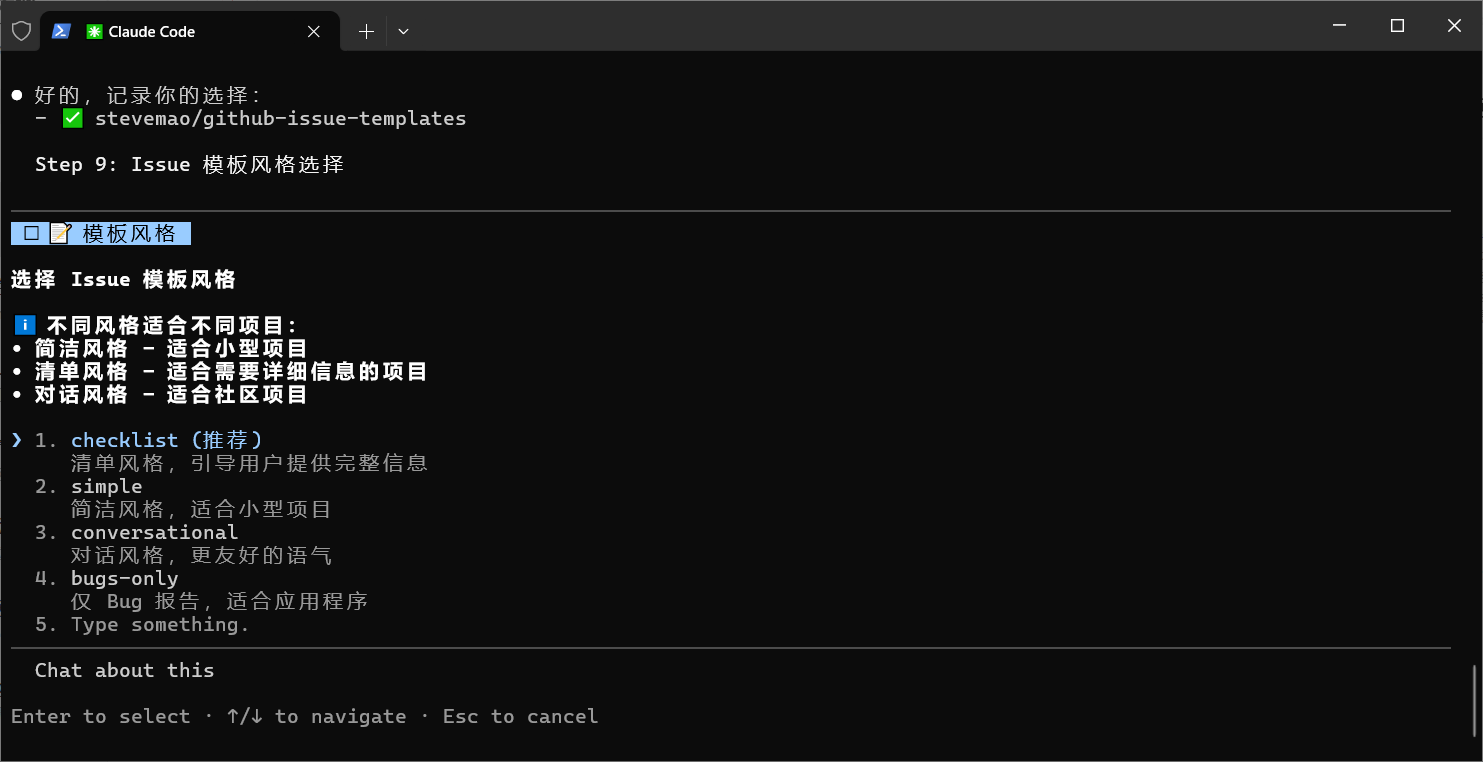This screenshot has width=1483, height=762.
Task: Click the terminal vertical scrollbar
Action: tap(1475, 698)
